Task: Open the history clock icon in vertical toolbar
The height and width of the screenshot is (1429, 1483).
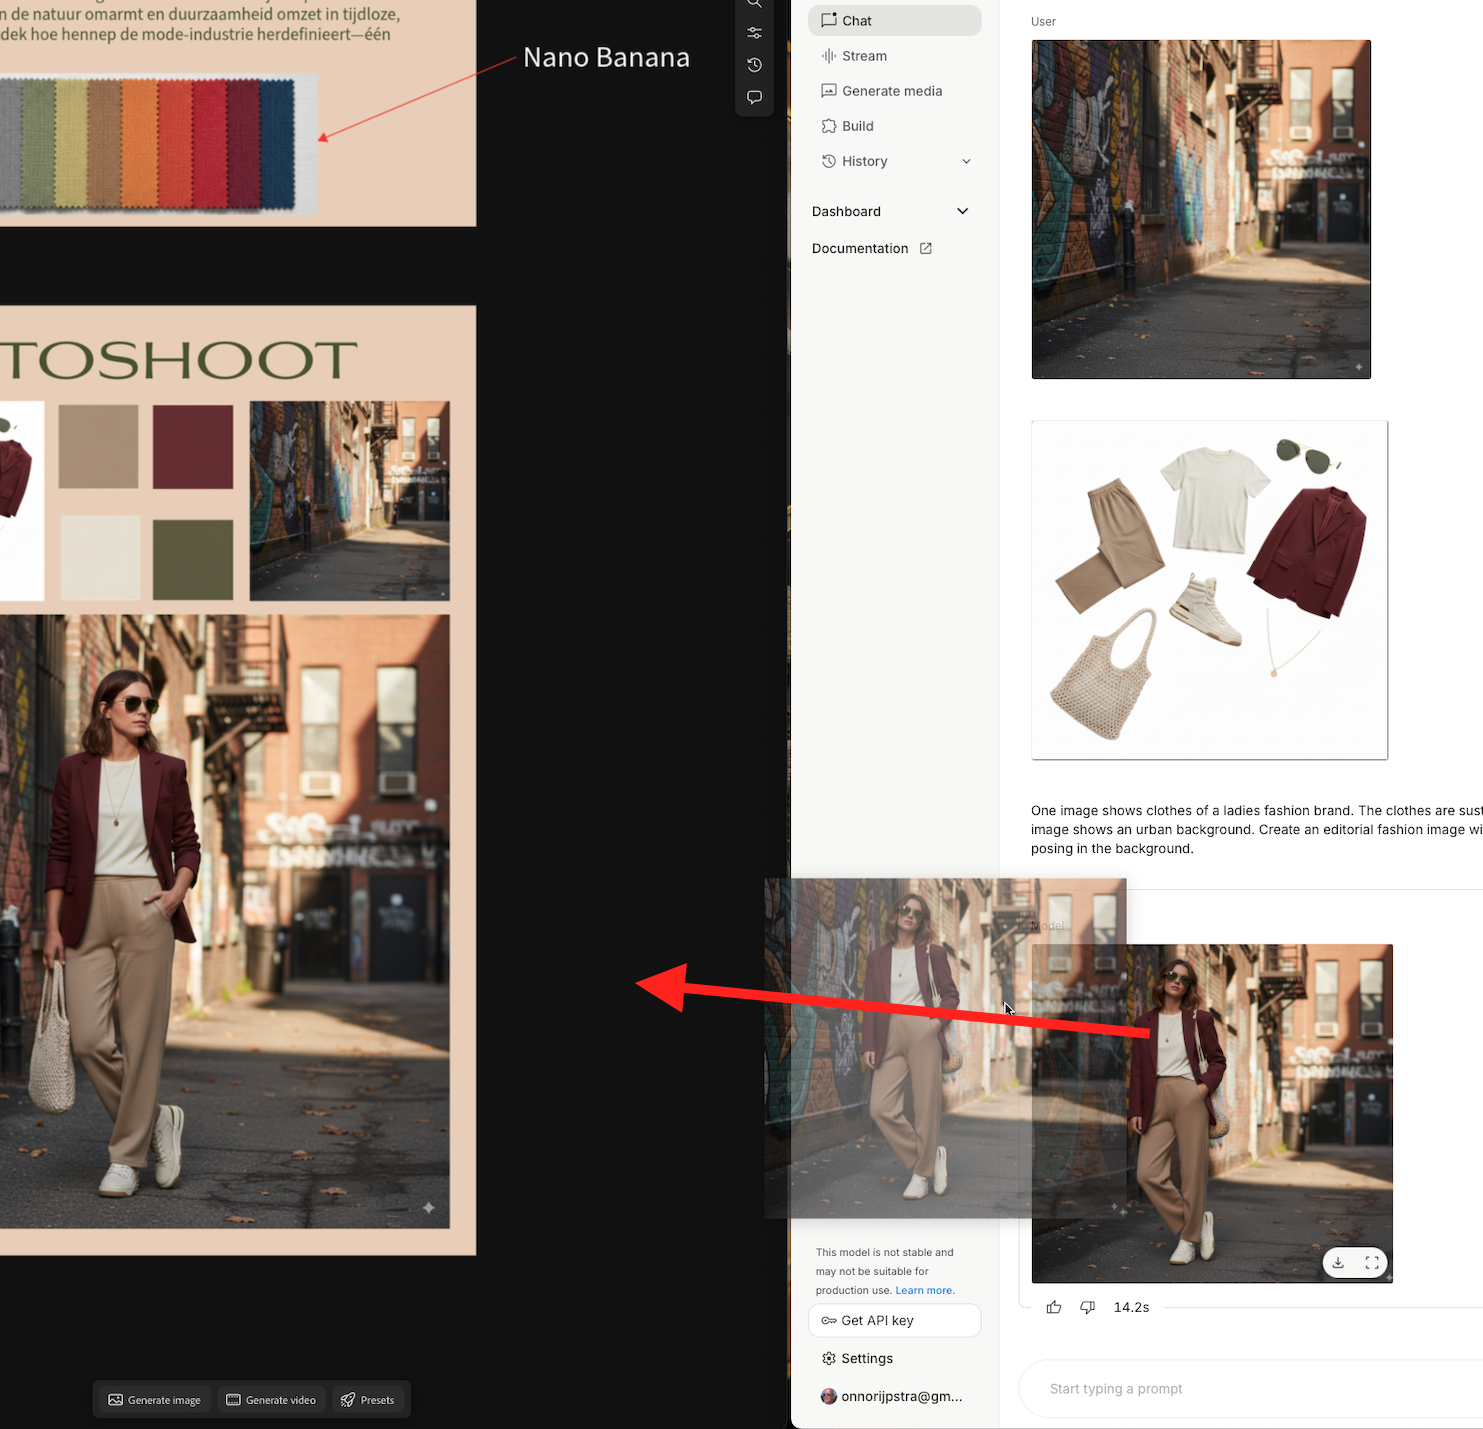Action: click(754, 65)
